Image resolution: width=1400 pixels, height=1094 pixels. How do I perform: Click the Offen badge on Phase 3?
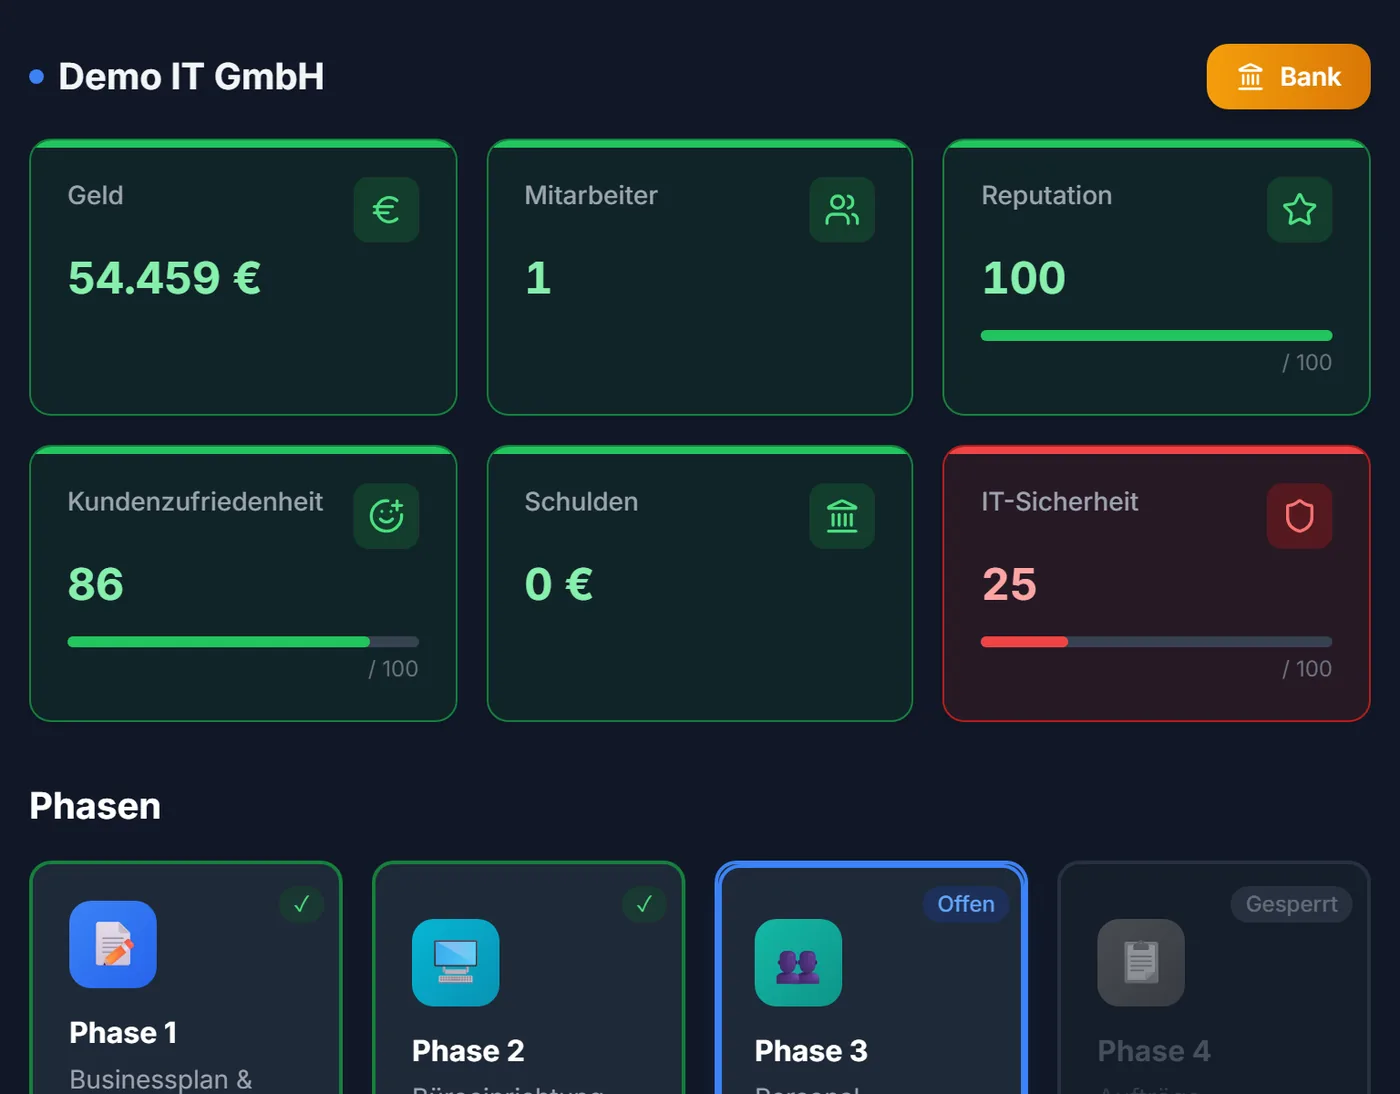[966, 904]
